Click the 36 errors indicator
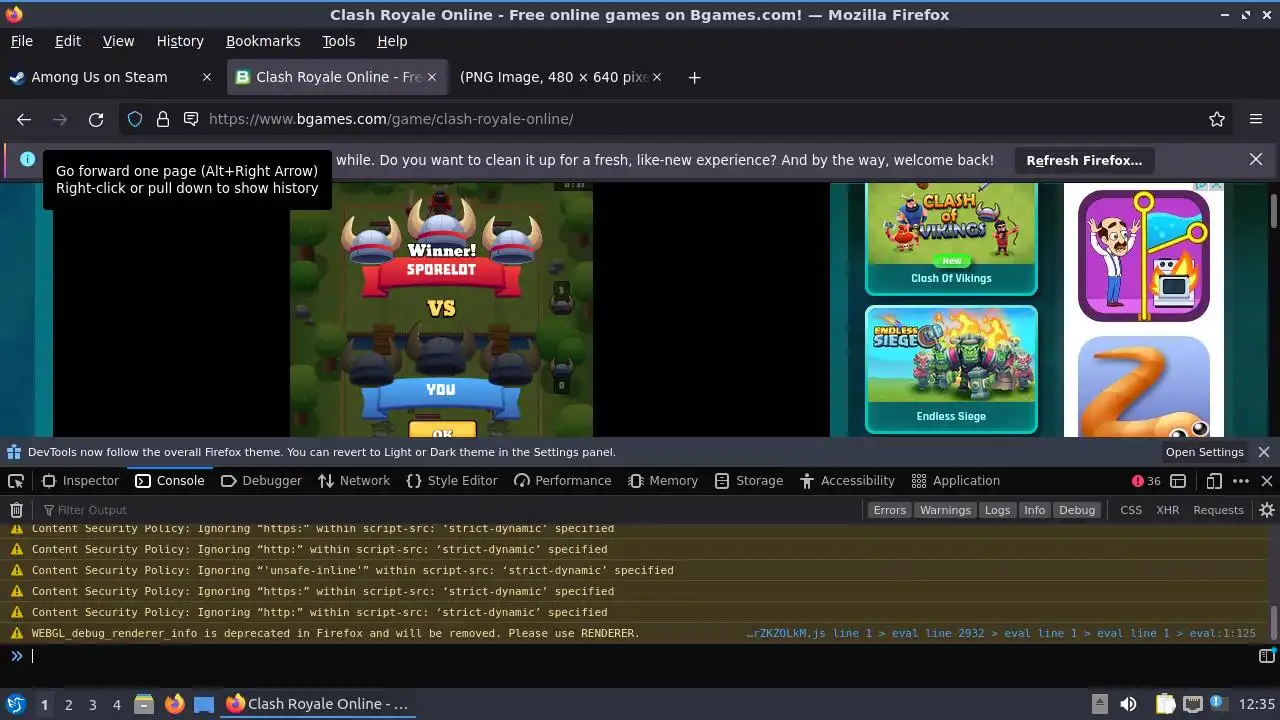The height and width of the screenshot is (720, 1280). [x=1146, y=481]
